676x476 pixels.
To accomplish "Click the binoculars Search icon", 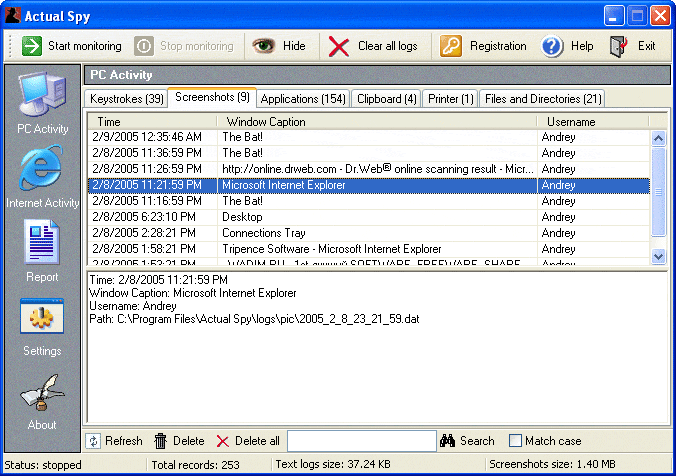I will click(448, 441).
